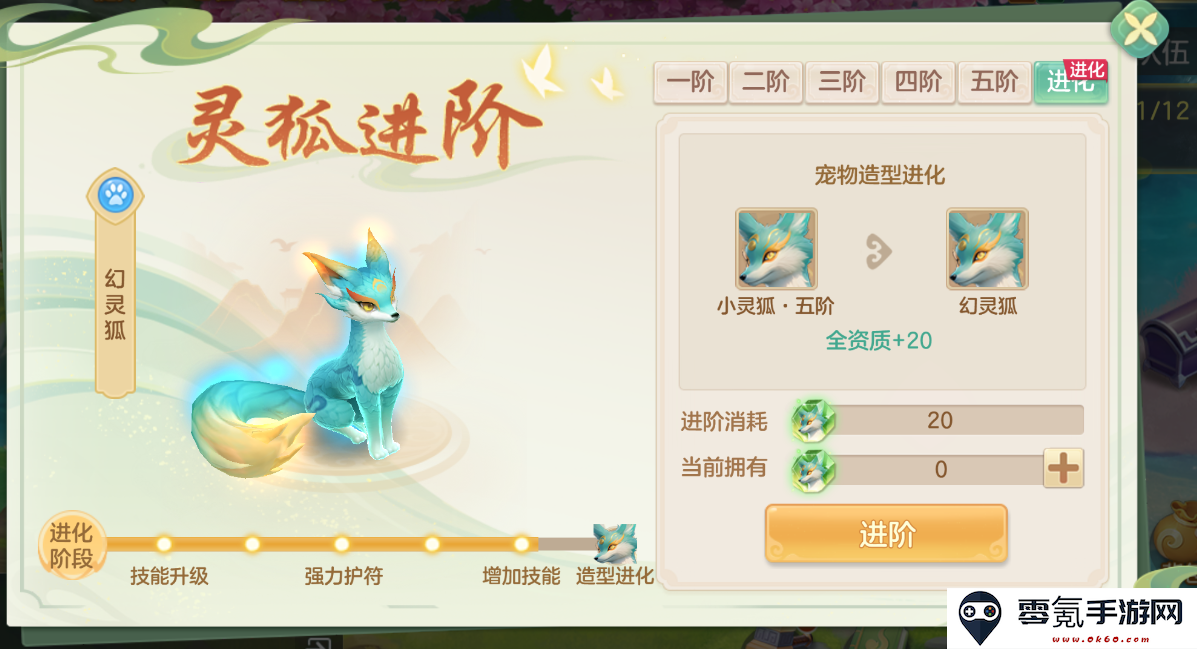
Task: Click the plus button to add materials
Action: tap(1063, 468)
